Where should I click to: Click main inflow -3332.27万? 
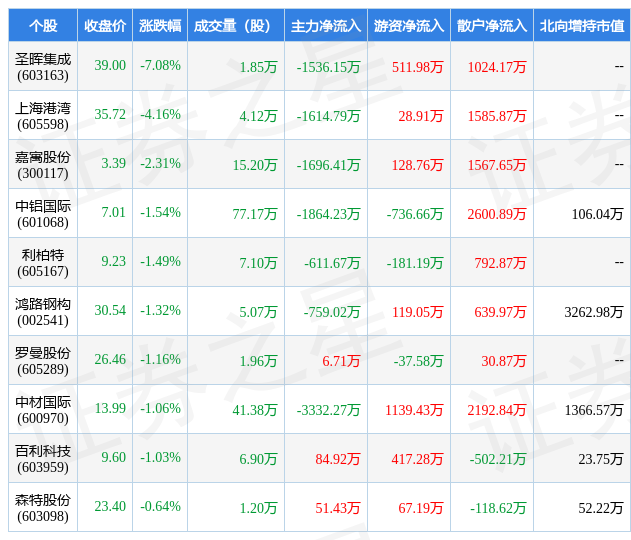328,410
